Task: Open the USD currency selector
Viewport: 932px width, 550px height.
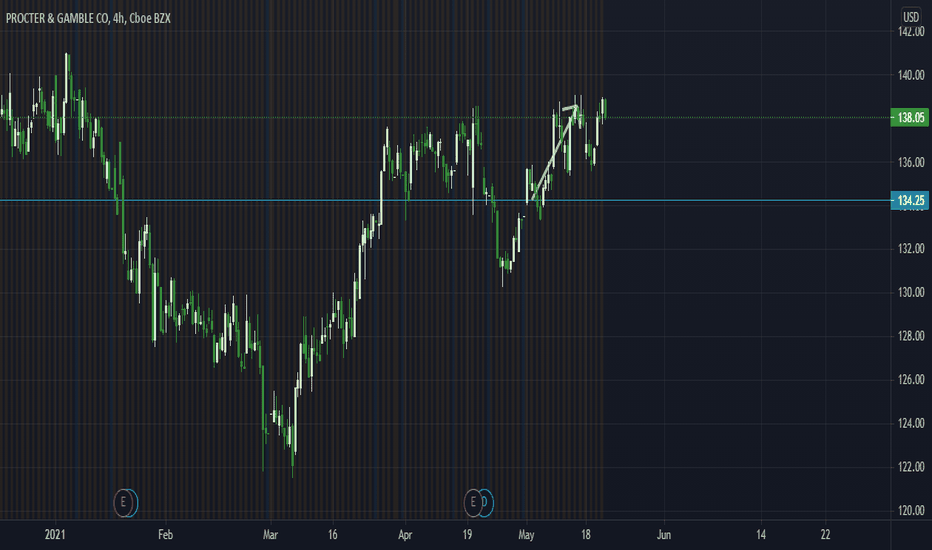Action: click(x=911, y=17)
